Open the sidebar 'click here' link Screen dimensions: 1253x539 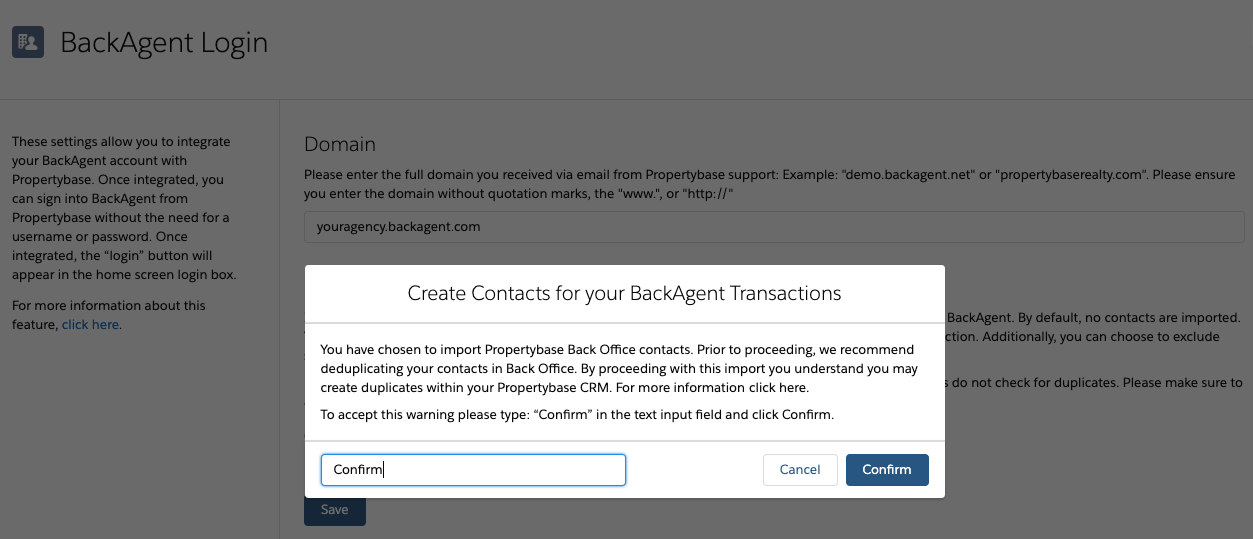90,325
